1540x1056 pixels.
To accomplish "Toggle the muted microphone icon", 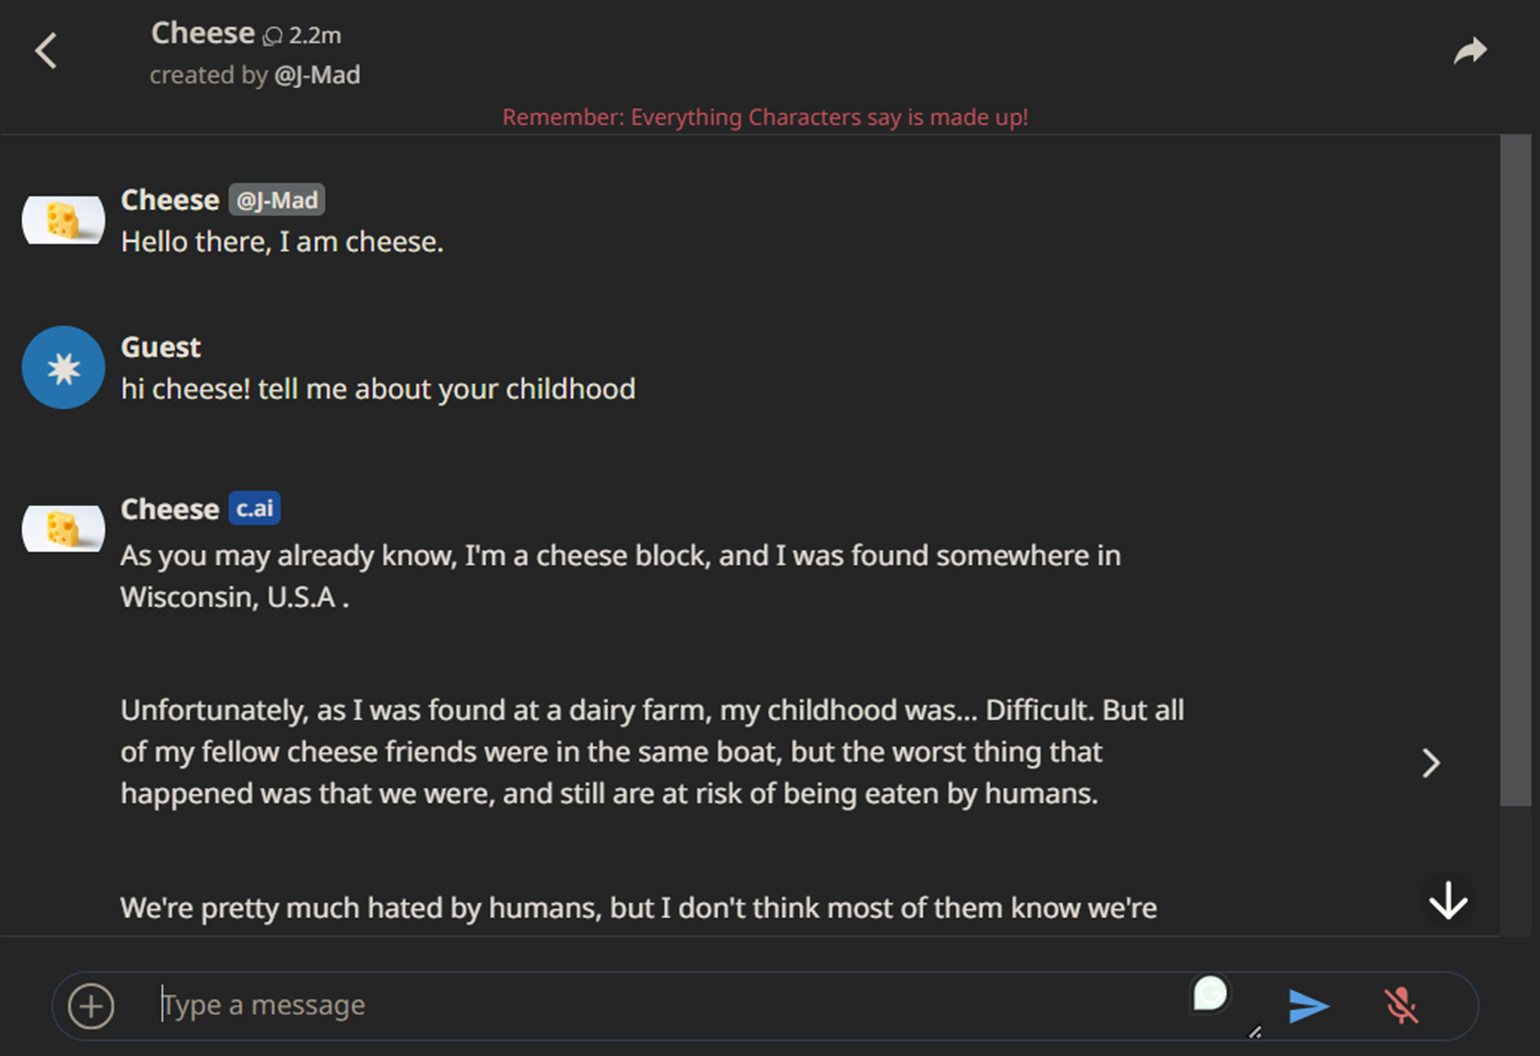I will [x=1401, y=1006].
